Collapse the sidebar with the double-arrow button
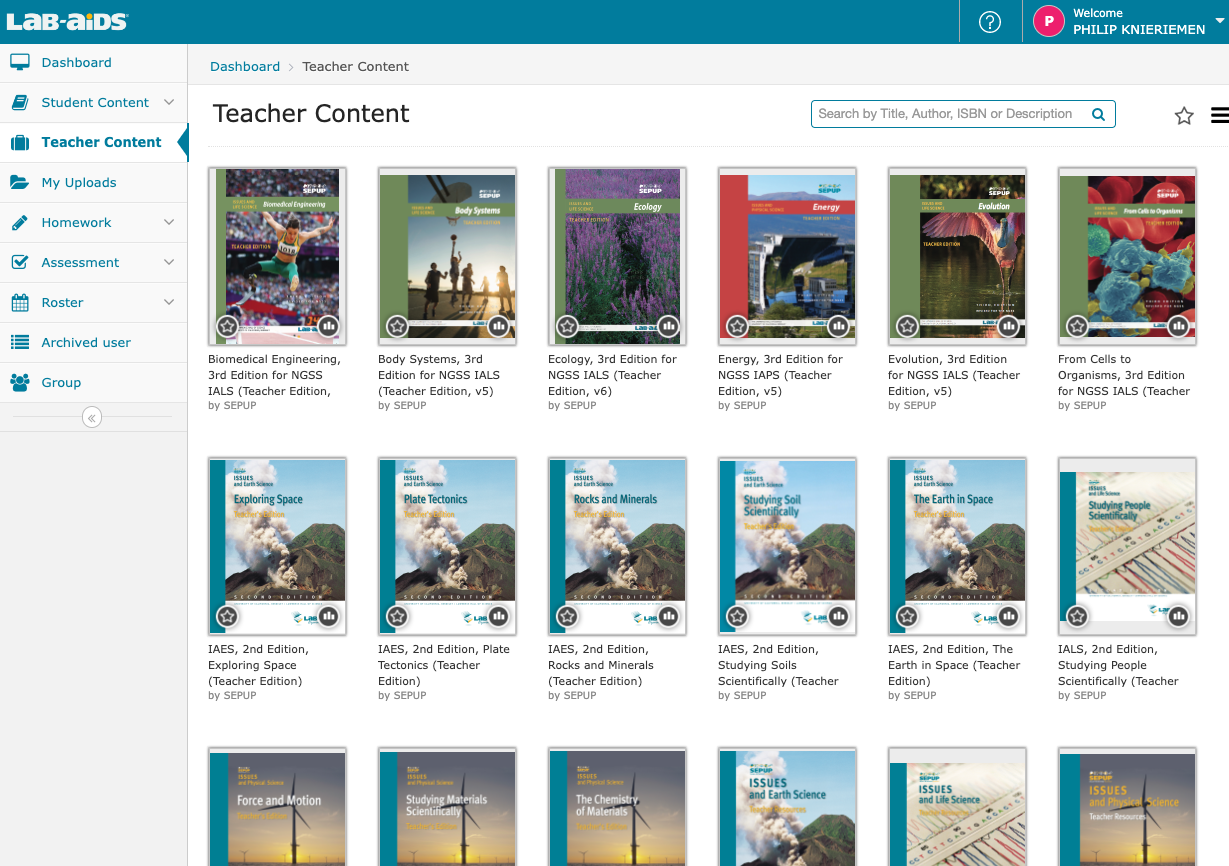1229x866 pixels. [x=92, y=417]
